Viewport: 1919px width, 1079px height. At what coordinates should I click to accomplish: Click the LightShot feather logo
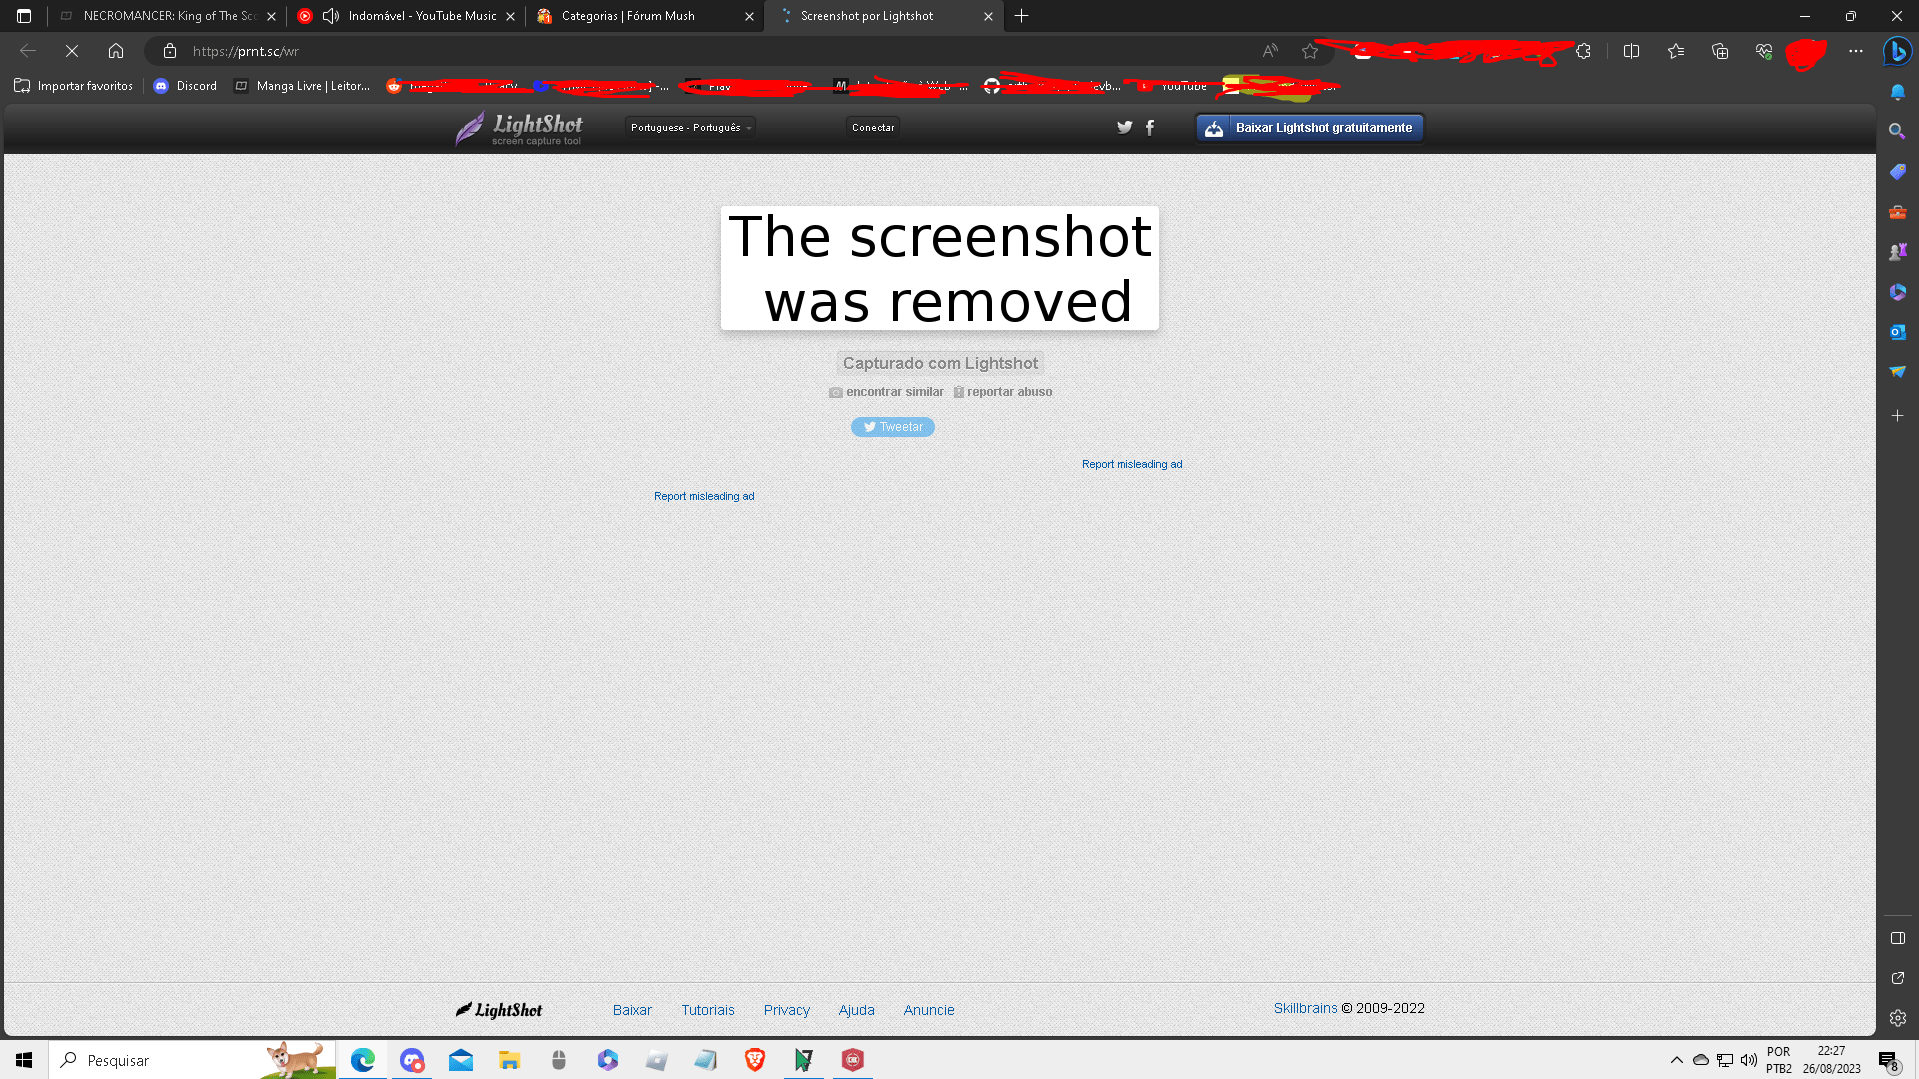coord(519,128)
